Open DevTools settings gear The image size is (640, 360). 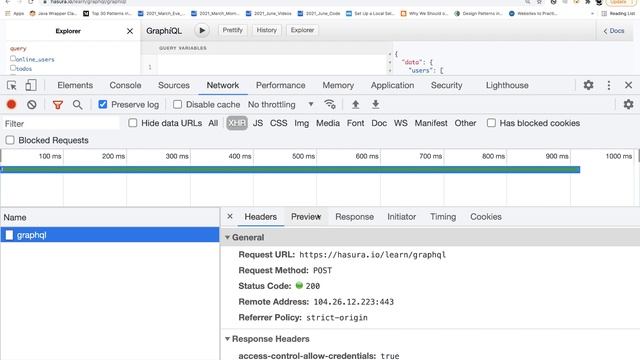pos(588,85)
